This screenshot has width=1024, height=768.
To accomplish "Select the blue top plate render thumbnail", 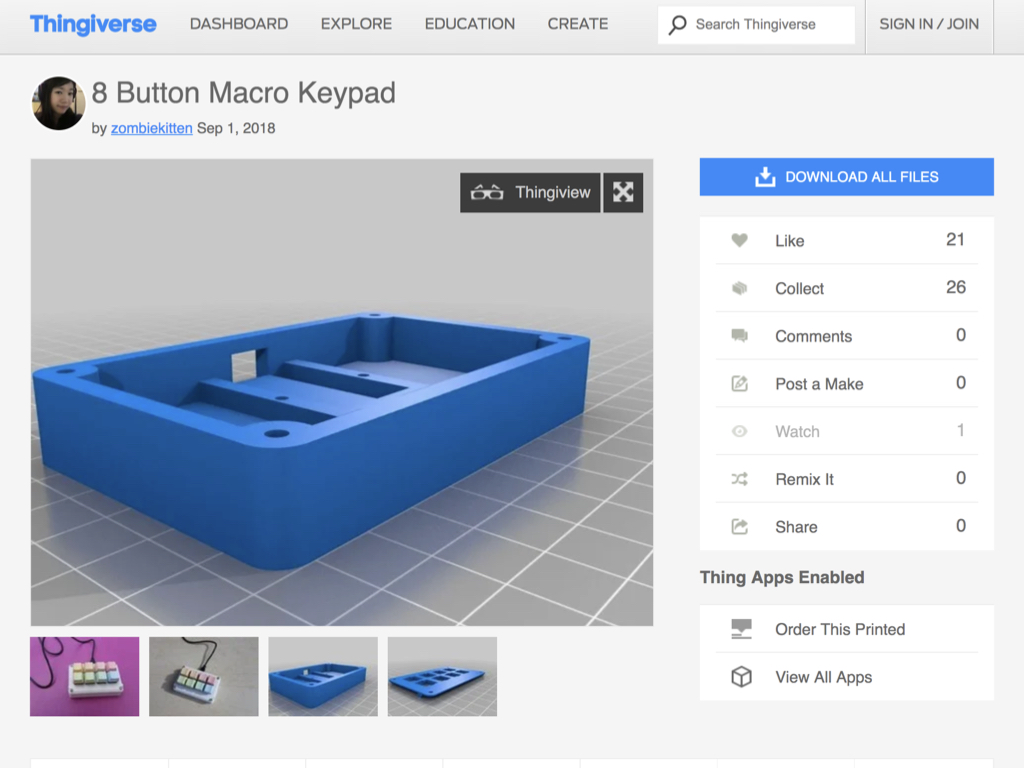I will [x=442, y=677].
